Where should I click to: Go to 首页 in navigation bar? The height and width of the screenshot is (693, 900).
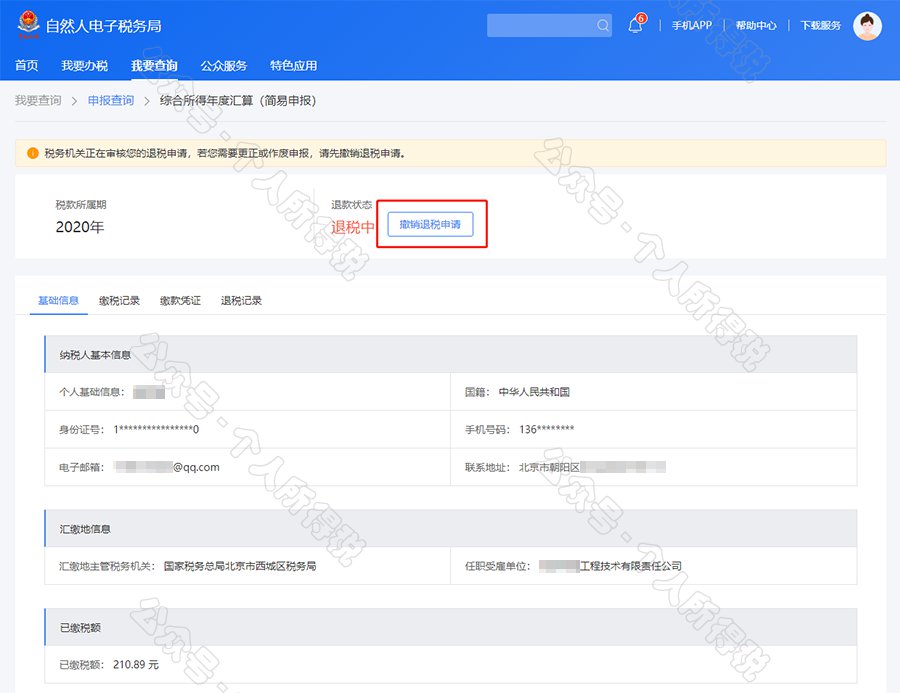[x=26, y=66]
